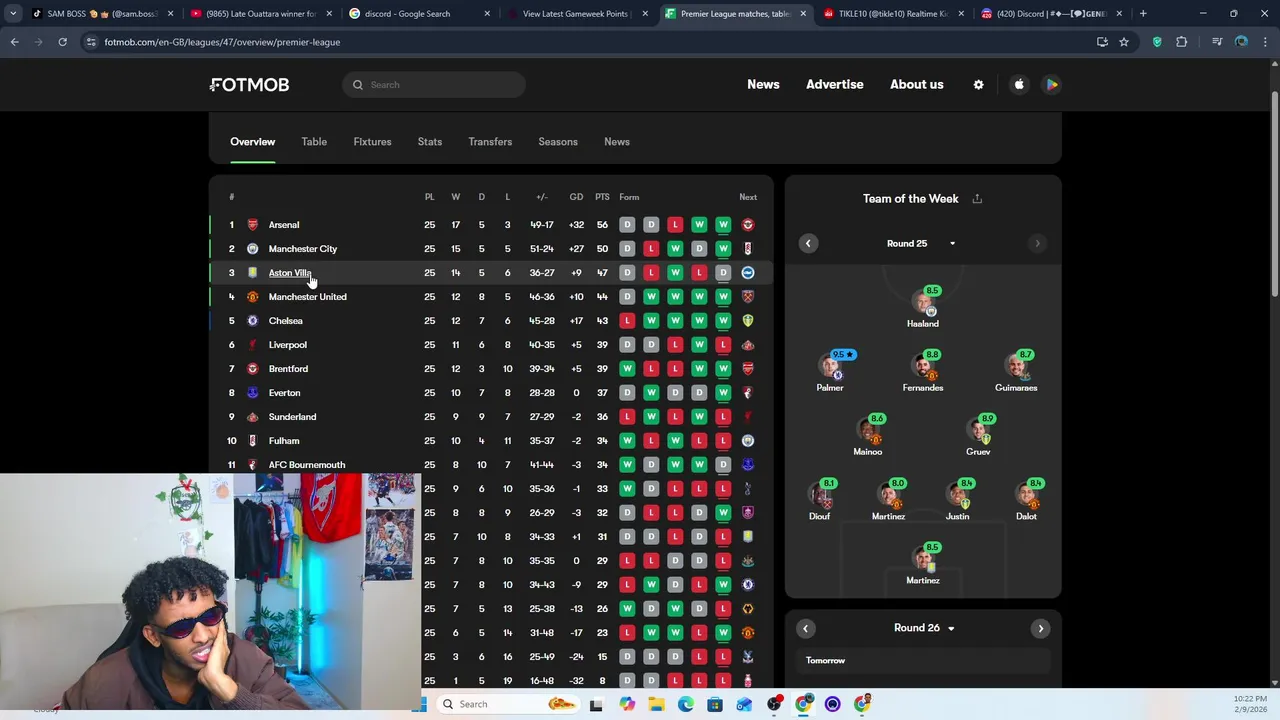Click Brentford's first W form badge
The height and width of the screenshot is (720, 1280).
click(x=627, y=369)
